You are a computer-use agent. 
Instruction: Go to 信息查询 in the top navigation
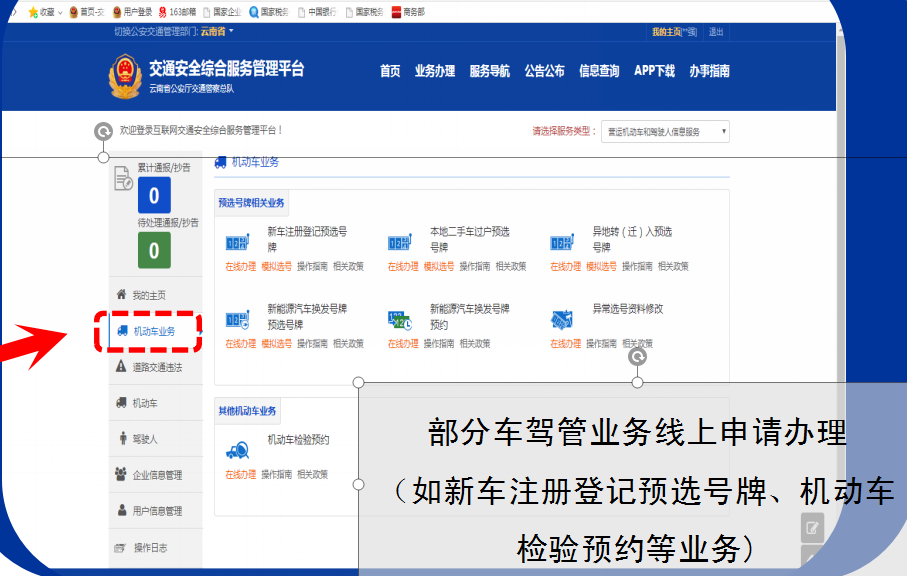coord(599,71)
